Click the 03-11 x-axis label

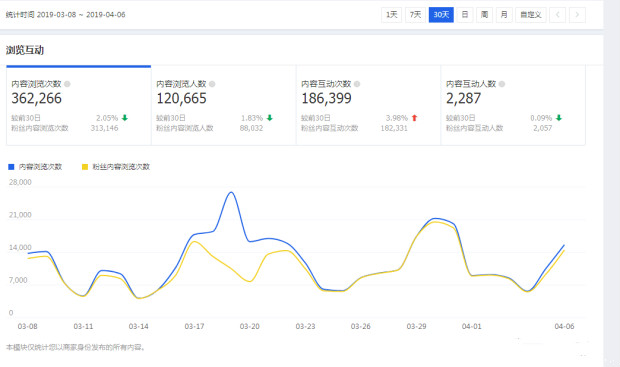[83, 327]
